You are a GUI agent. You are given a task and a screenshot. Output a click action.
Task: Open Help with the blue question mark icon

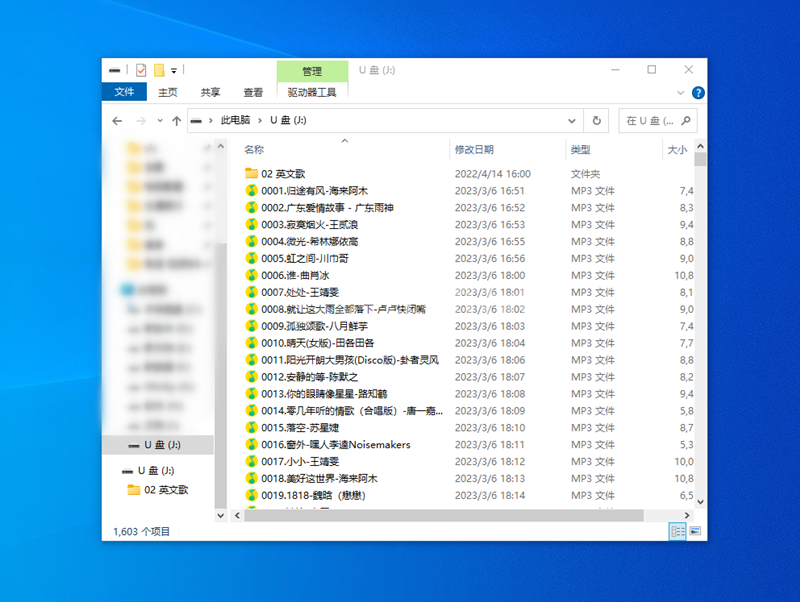tap(698, 92)
